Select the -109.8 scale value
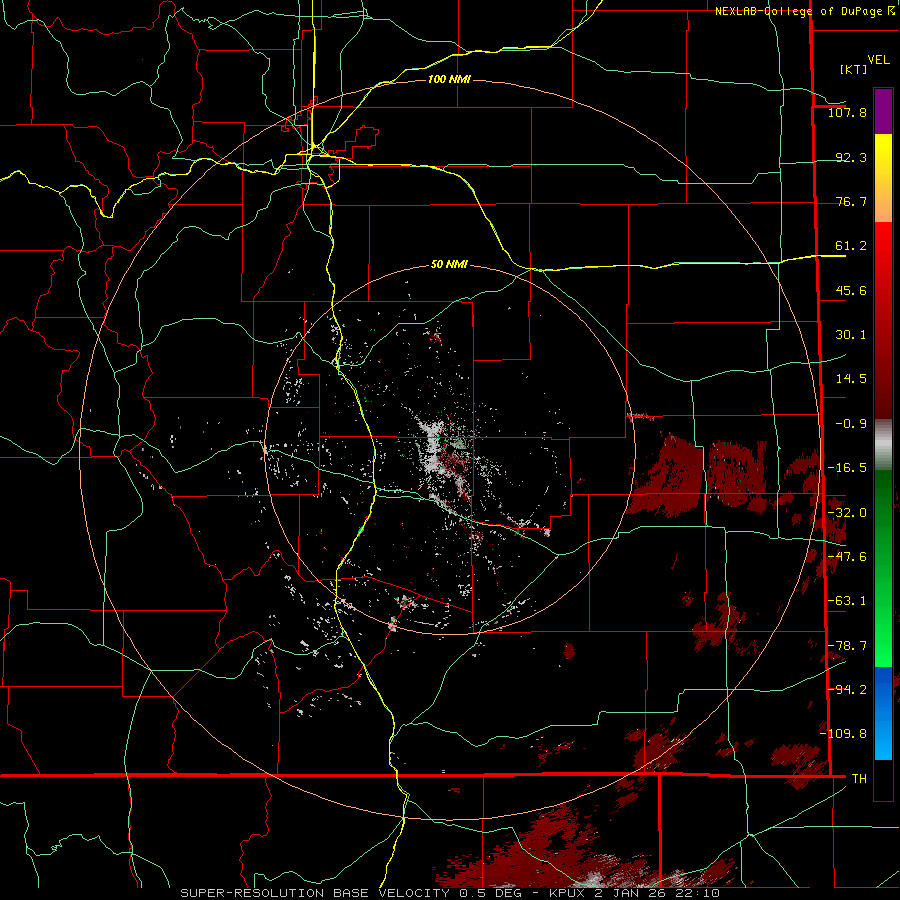 pyautogui.click(x=843, y=734)
